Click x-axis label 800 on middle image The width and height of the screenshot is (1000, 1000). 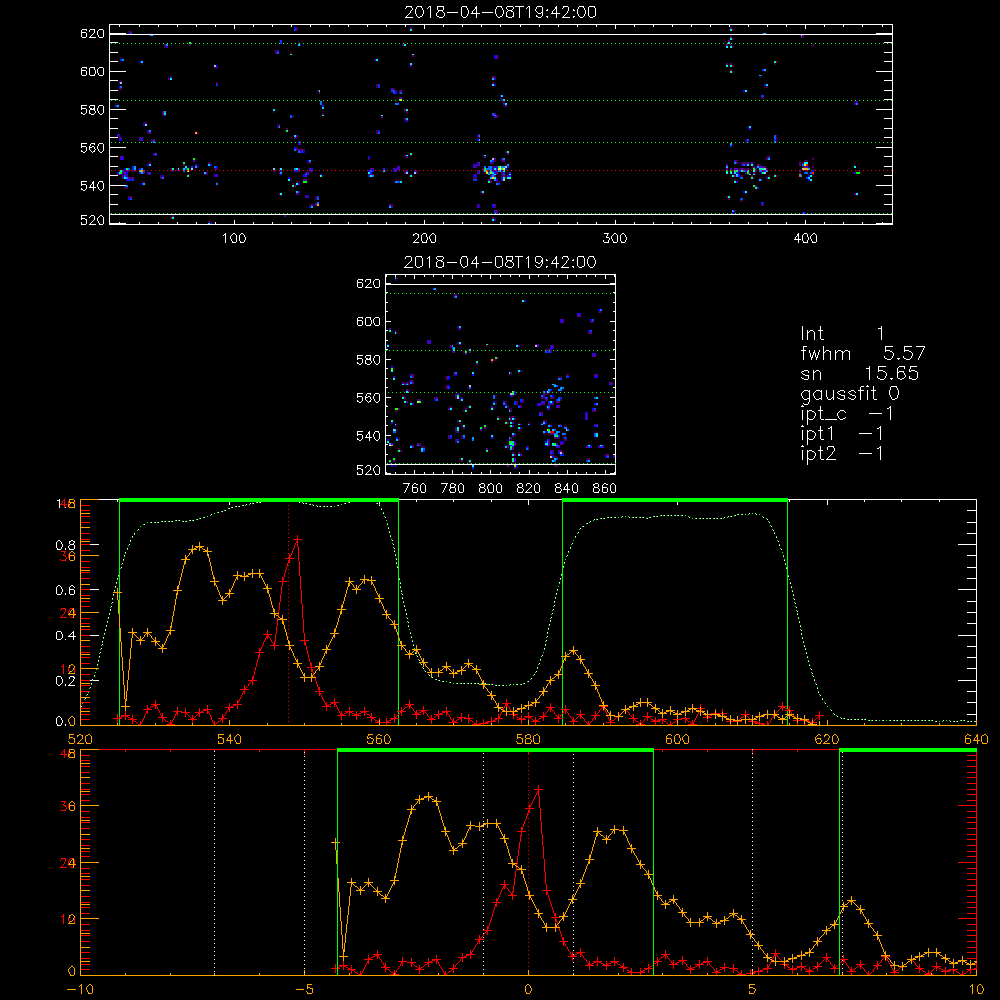[490, 489]
